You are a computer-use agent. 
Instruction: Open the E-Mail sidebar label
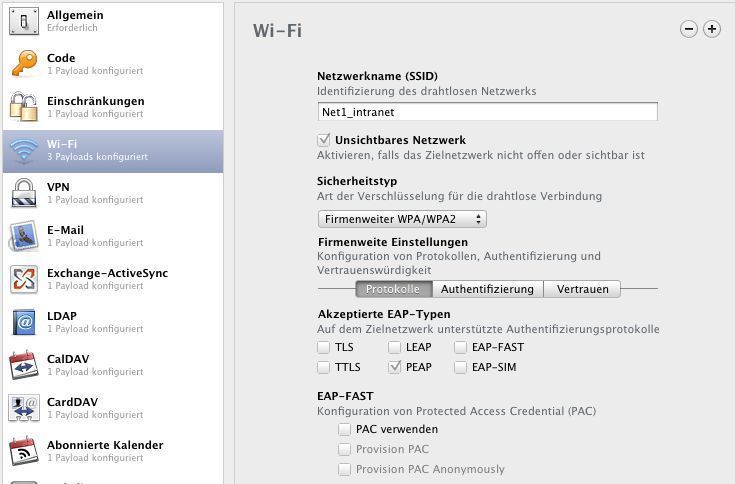(65, 230)
